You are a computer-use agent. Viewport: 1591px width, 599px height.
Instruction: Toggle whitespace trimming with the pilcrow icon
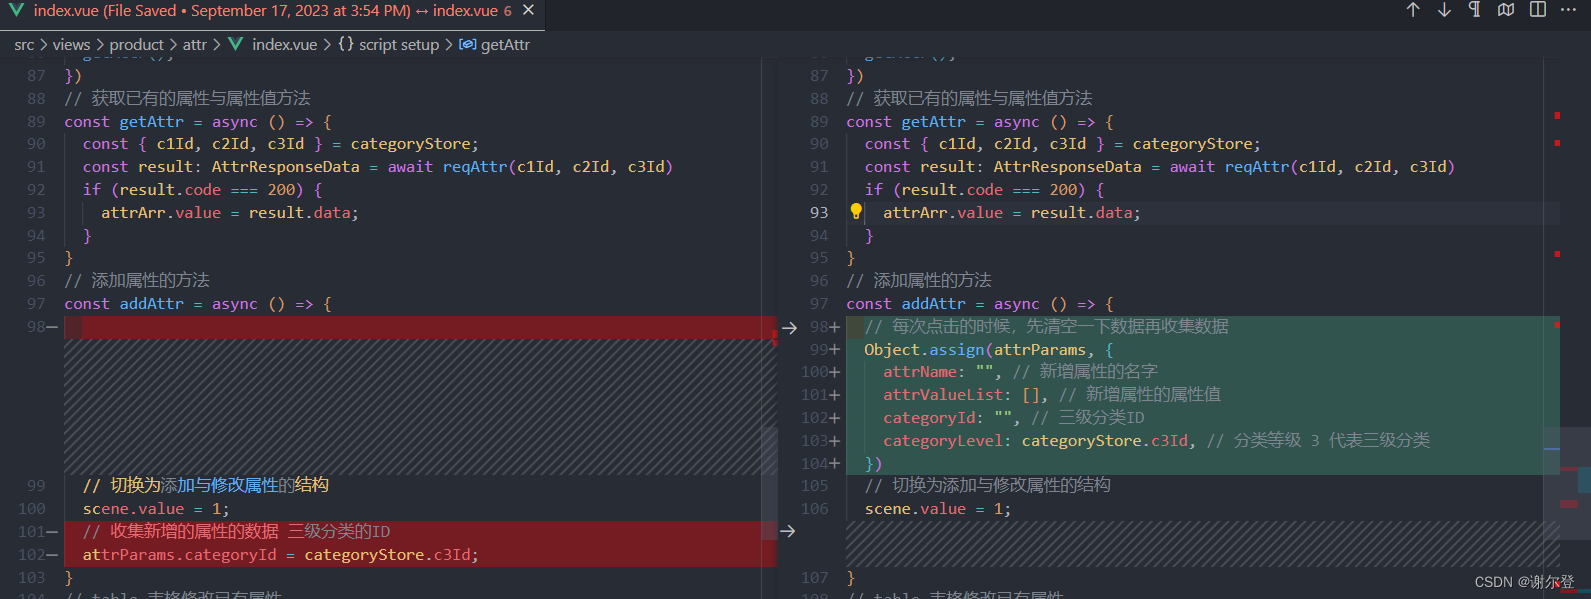(x=1474, y=10)
